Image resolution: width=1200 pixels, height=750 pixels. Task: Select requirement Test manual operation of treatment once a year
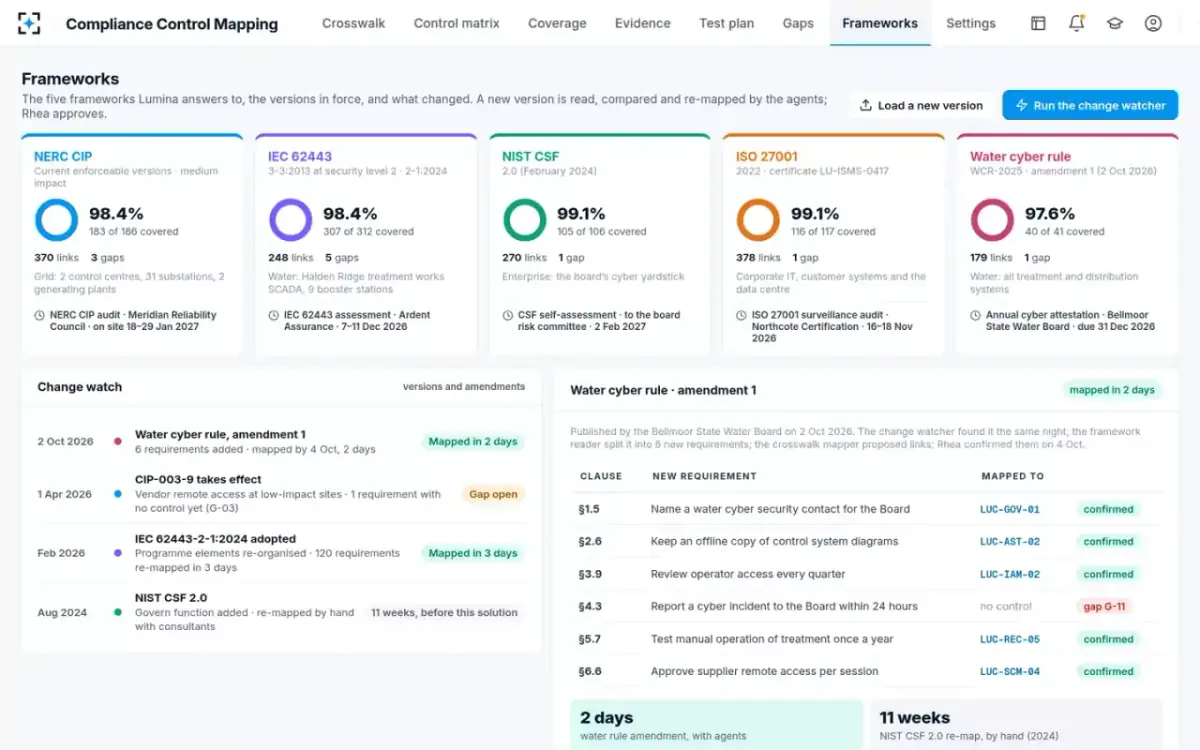pyautogui.click(x=772, y=640)
